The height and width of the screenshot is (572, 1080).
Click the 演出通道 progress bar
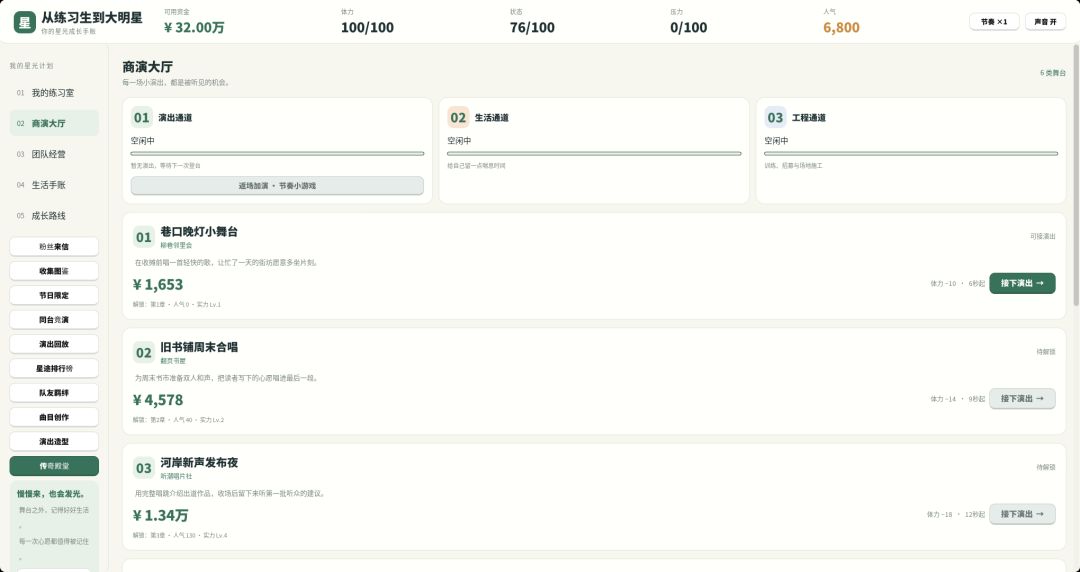pos(277,154)
